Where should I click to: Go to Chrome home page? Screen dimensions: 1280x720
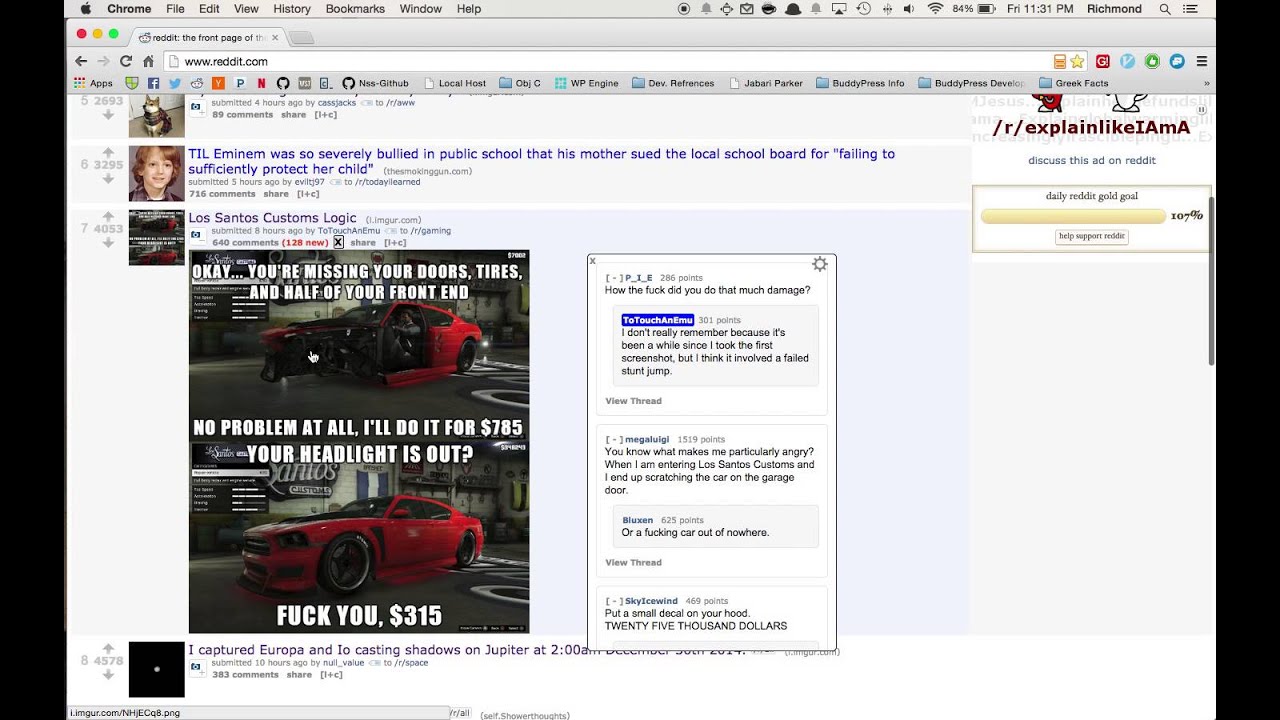pyautogui.click(x=148, y=61)
